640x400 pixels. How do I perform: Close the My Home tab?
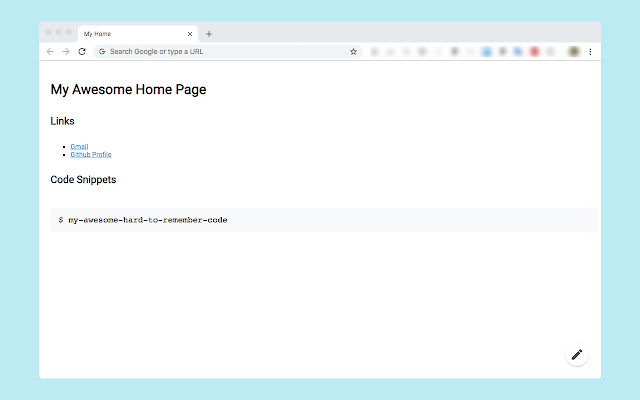[190, 34]
